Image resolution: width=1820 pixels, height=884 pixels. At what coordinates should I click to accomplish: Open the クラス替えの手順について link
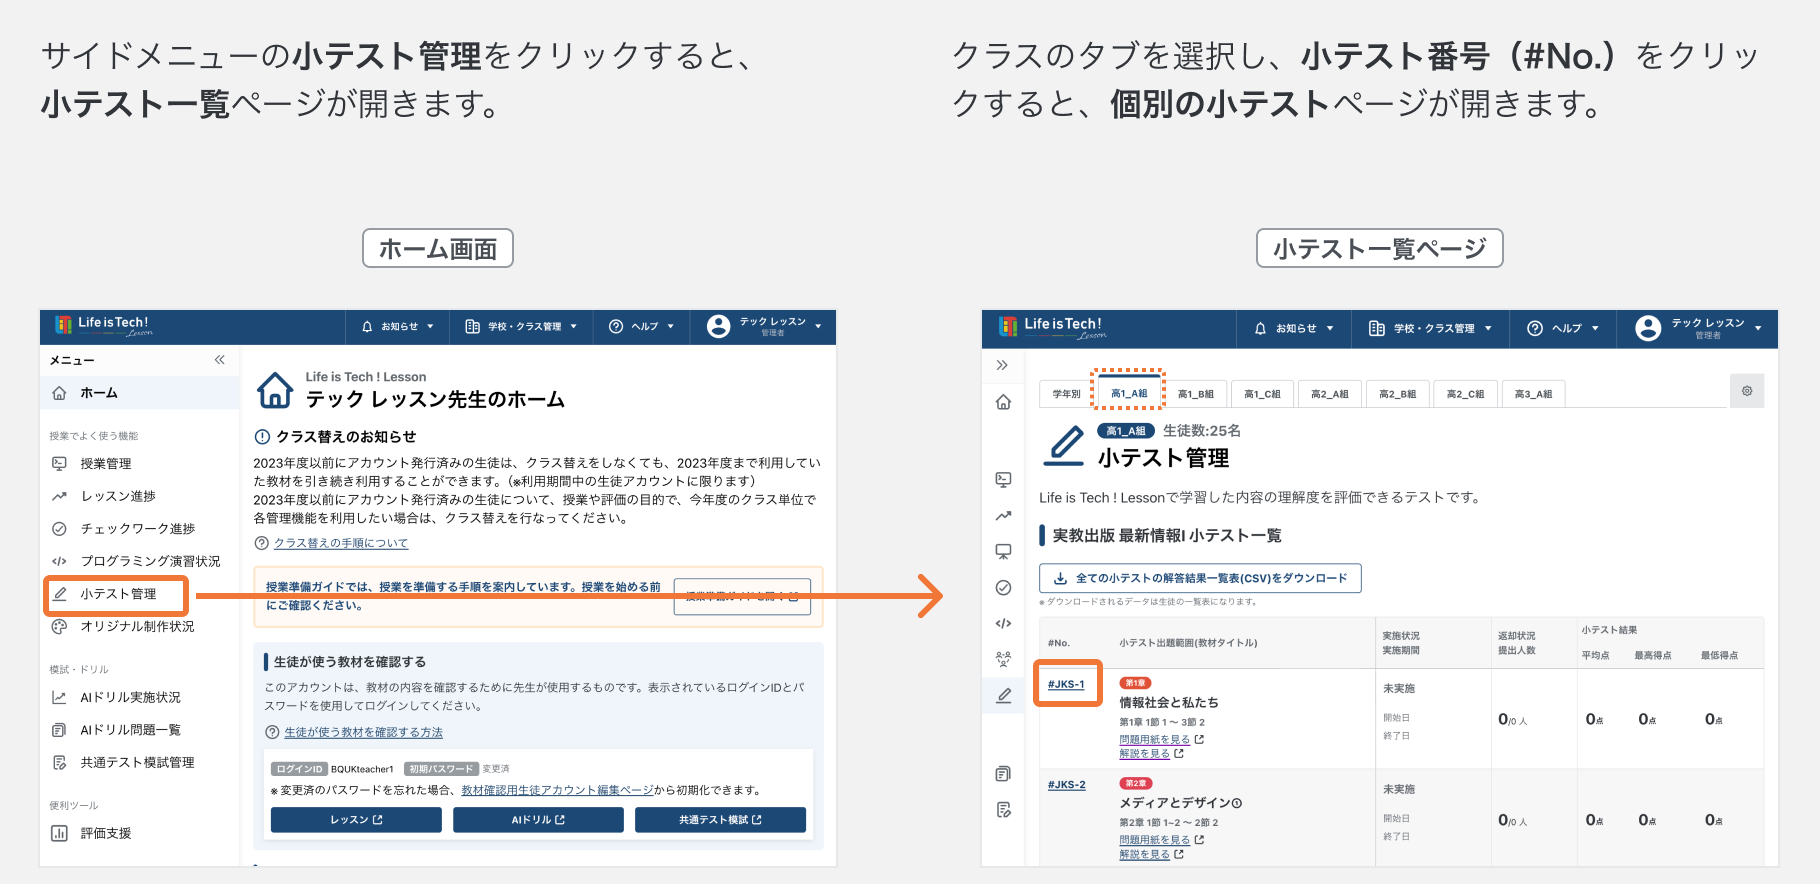[x=341, y=543]
